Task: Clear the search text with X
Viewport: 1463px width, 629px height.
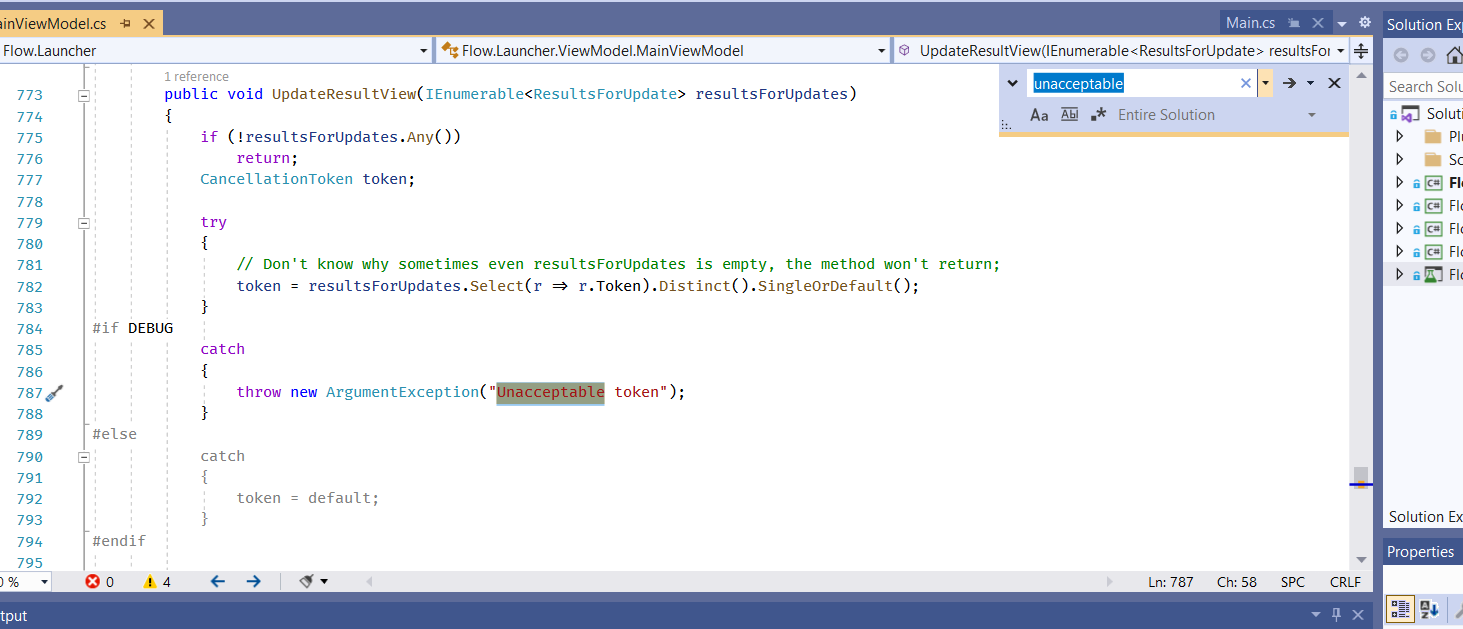Action: tap(1246, 84)
